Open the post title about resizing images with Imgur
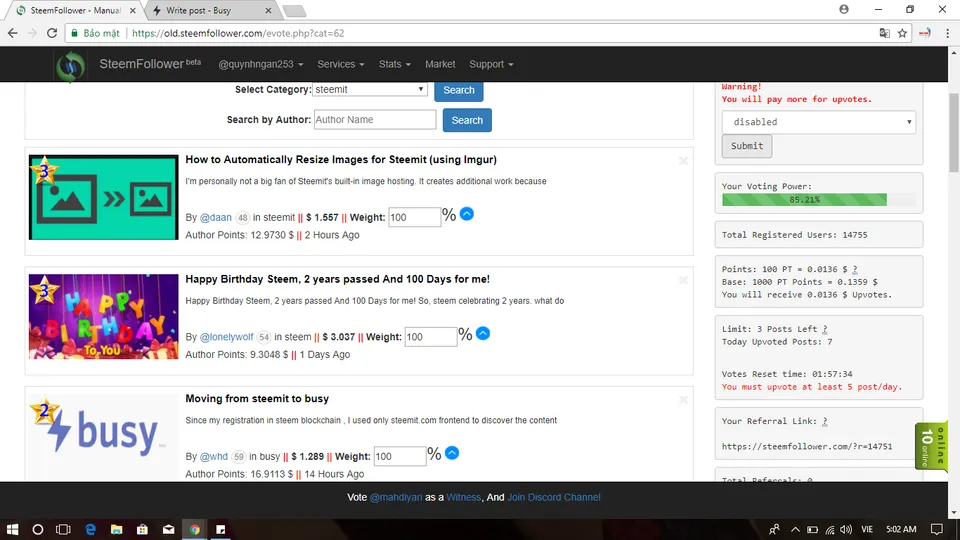This screenshot has height=540, width=960. click(341, 159)
